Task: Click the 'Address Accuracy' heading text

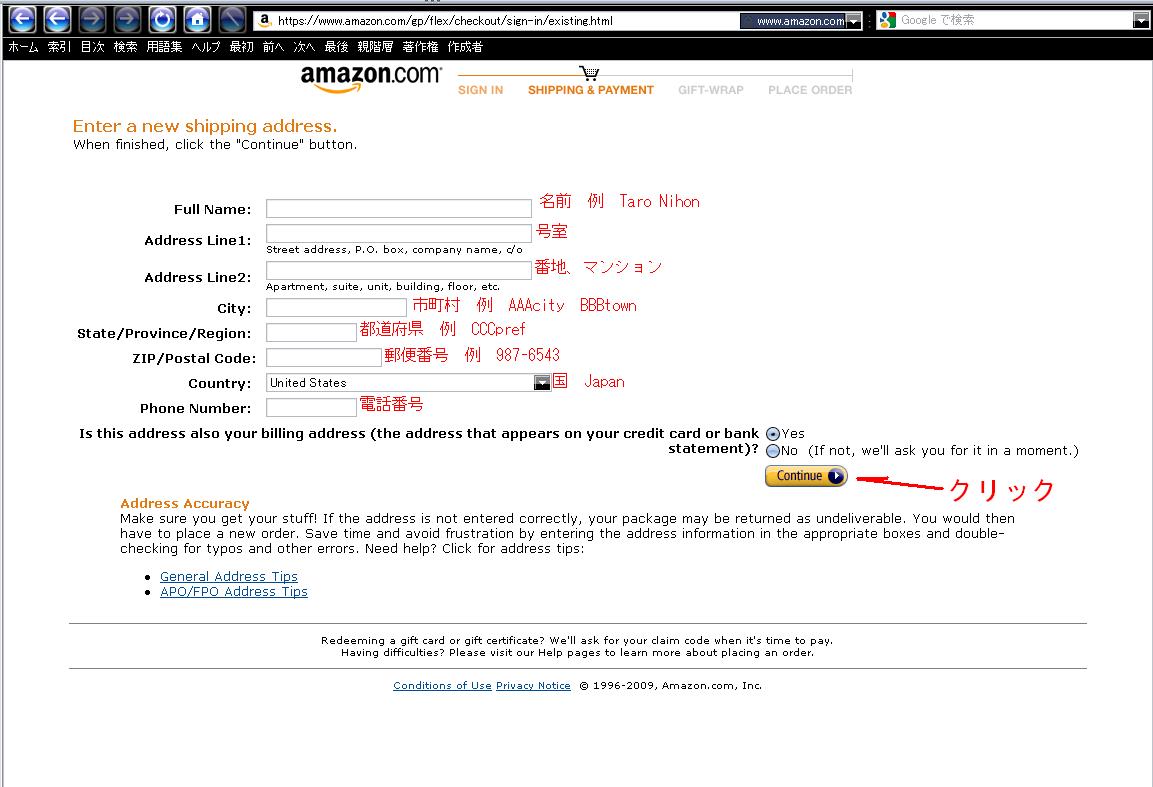Action: [x=185, y=504]
